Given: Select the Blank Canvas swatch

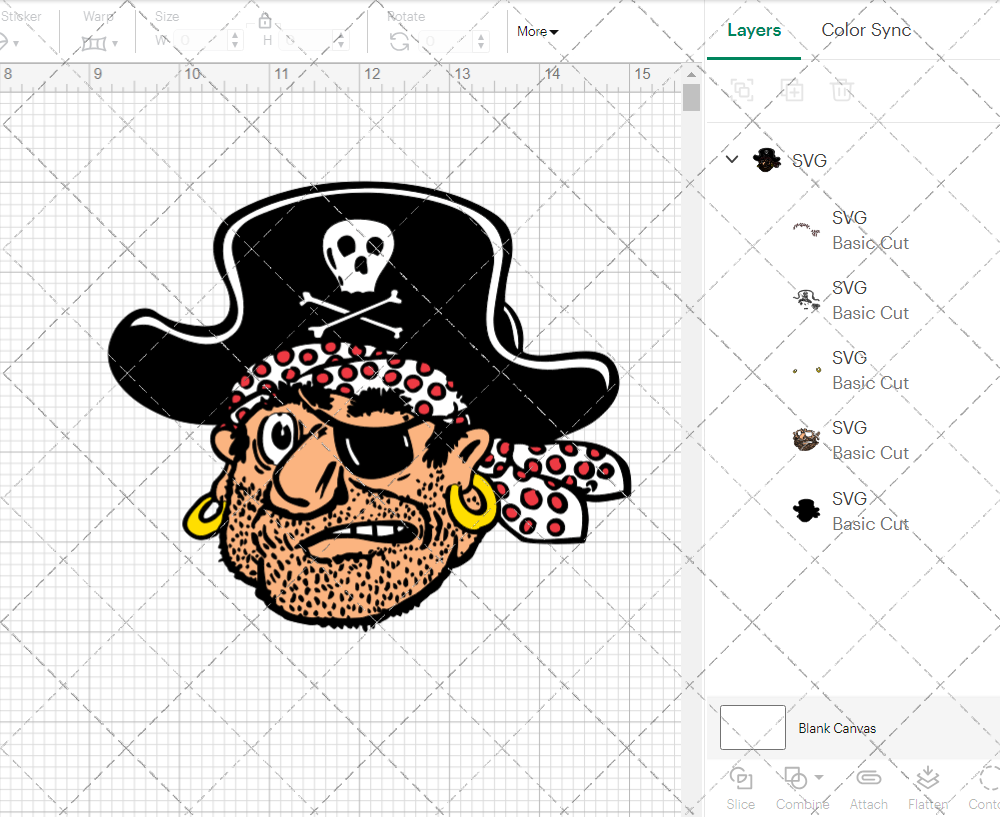Looking at the screenshot, I should coord(753,727).
